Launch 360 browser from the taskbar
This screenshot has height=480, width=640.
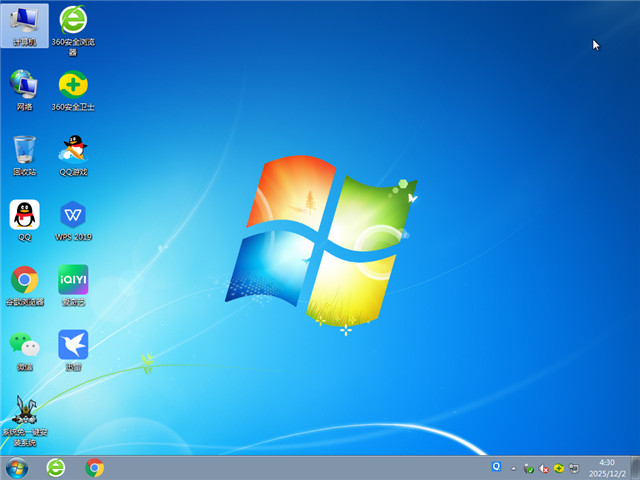pos(56,467)
